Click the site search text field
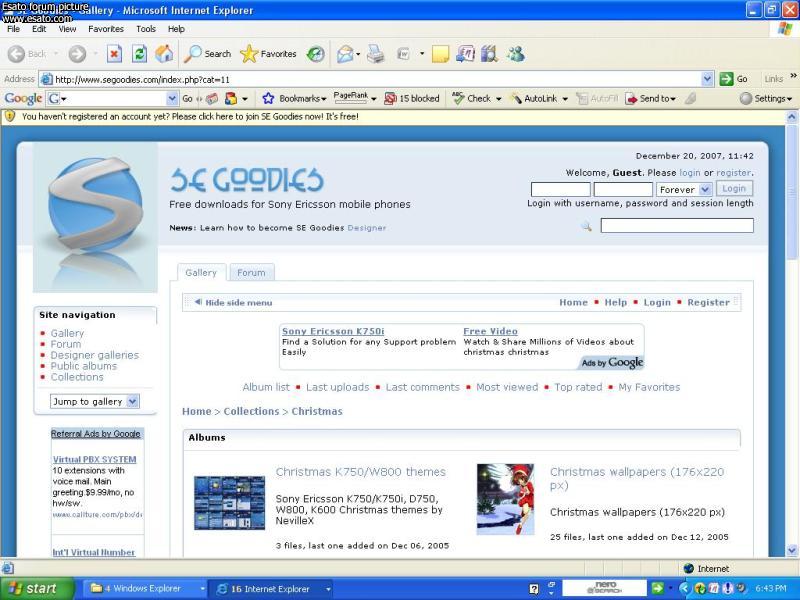Screen dimensions: 800x600 tap(677, 226)
